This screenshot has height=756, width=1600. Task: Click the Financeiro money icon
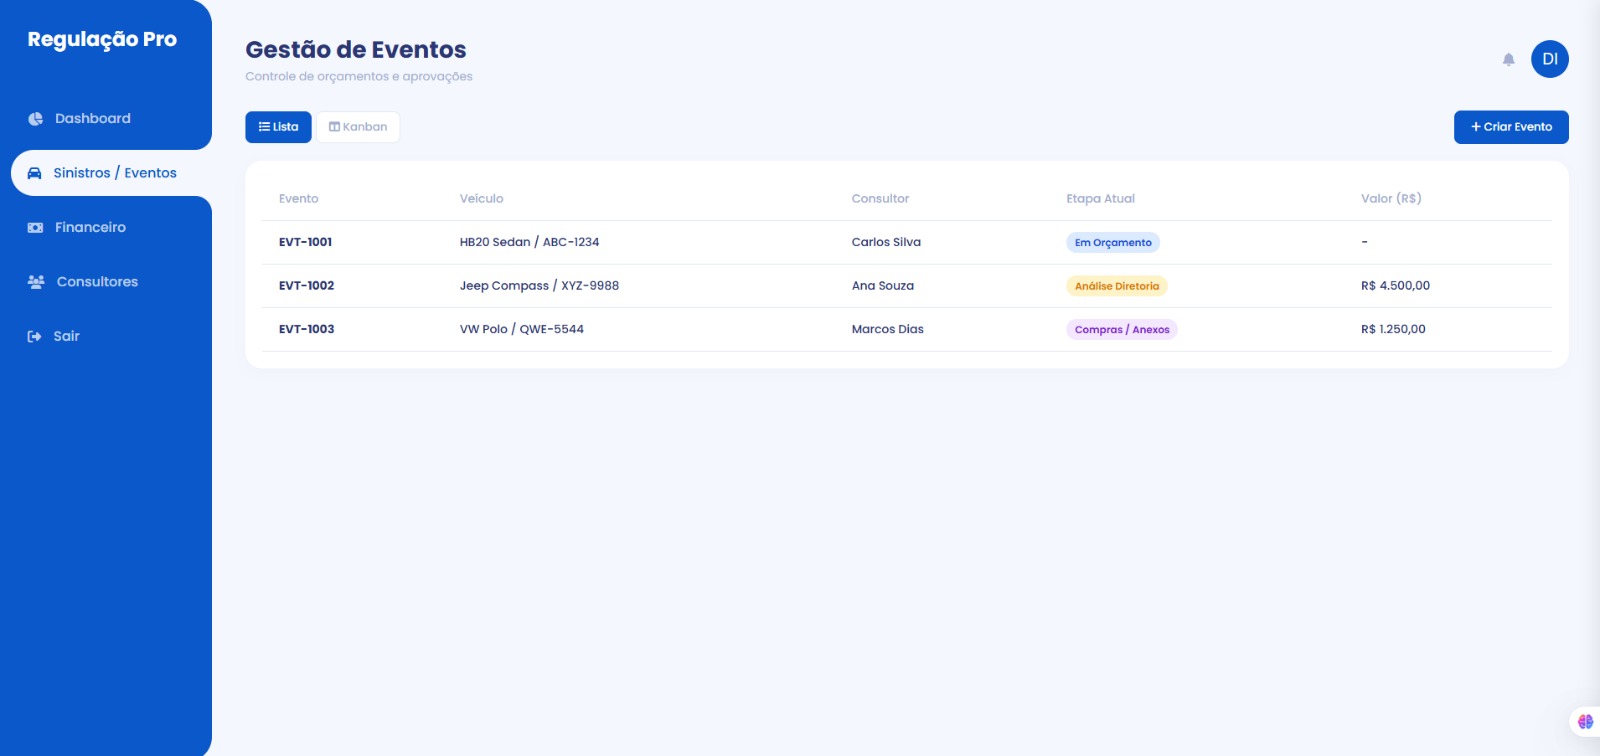point(35,228)
